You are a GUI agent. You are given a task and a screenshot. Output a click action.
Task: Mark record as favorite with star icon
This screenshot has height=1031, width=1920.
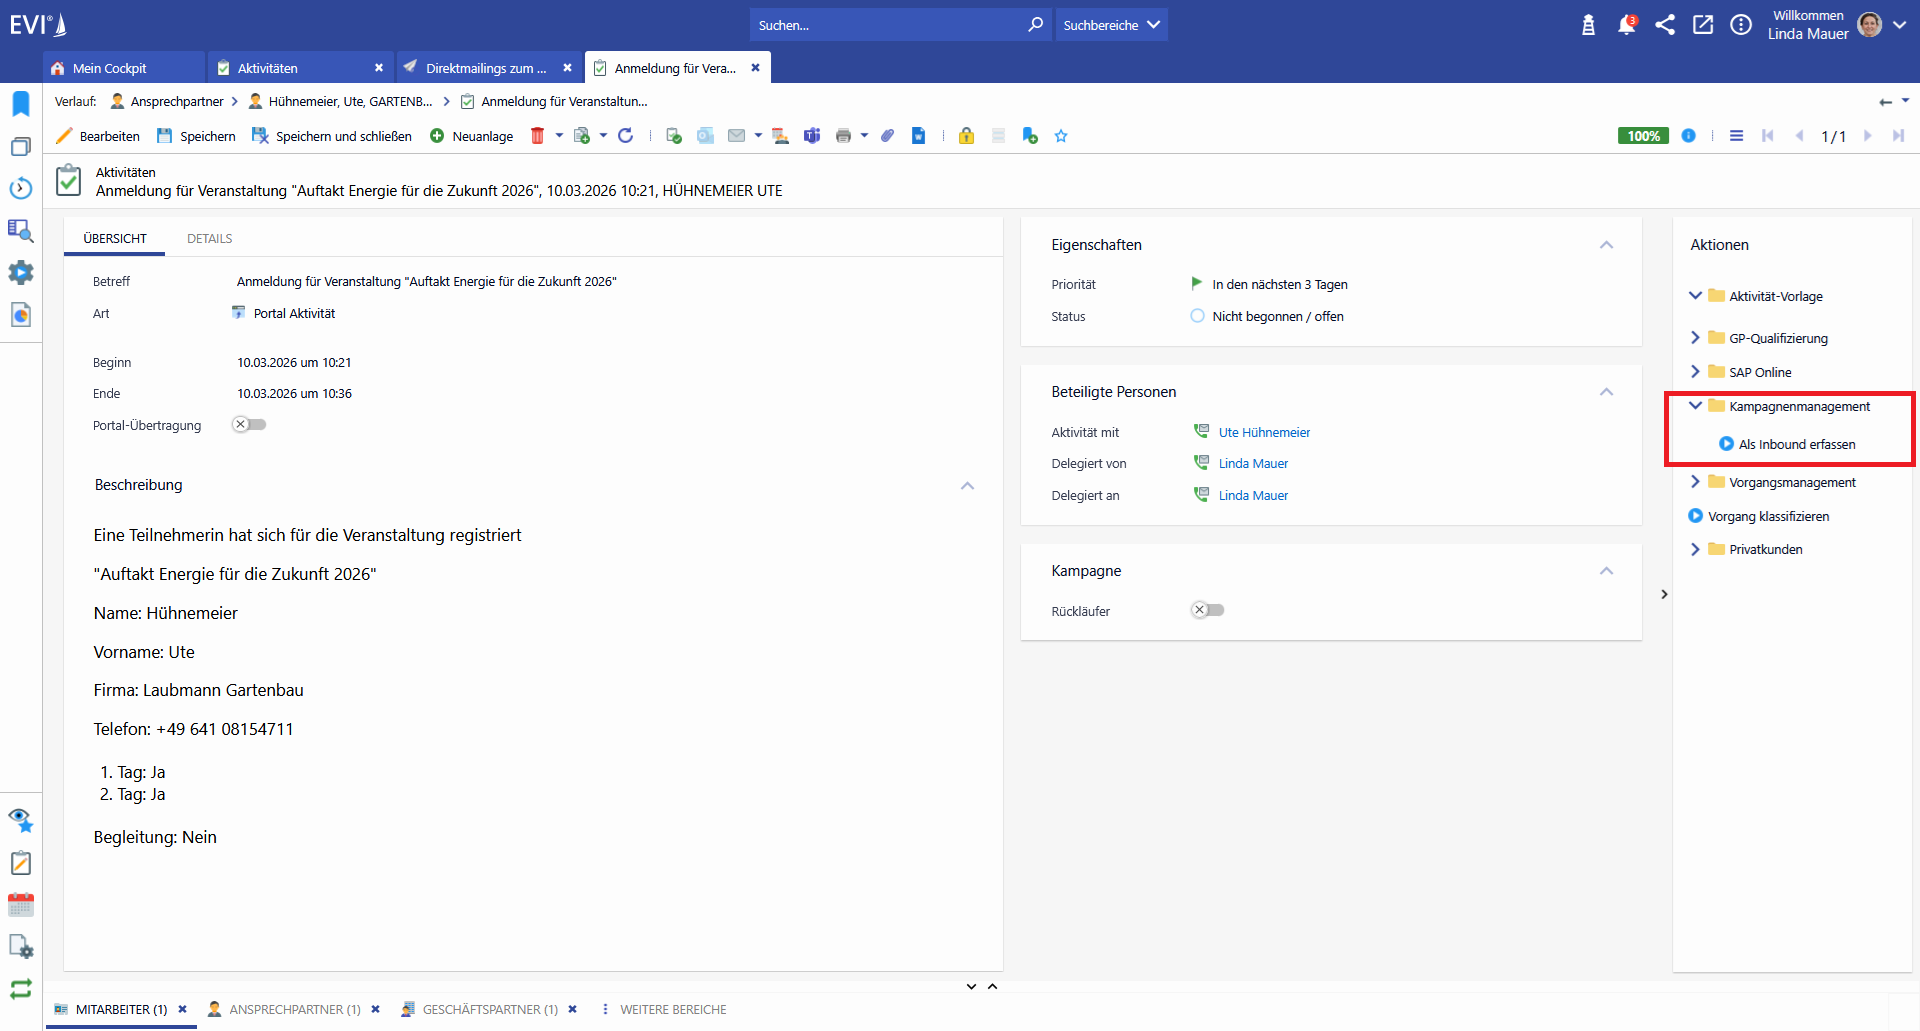point(1061,136)
